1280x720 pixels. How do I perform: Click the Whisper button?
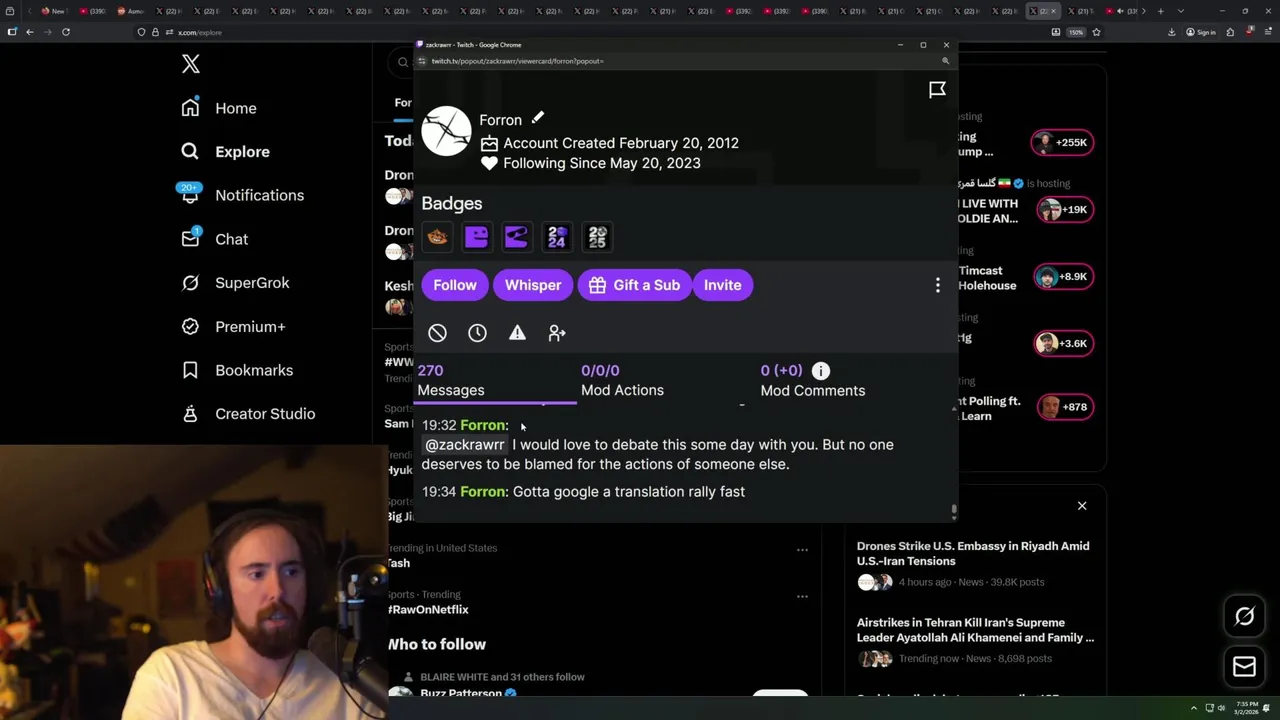[x=533, y=285]
